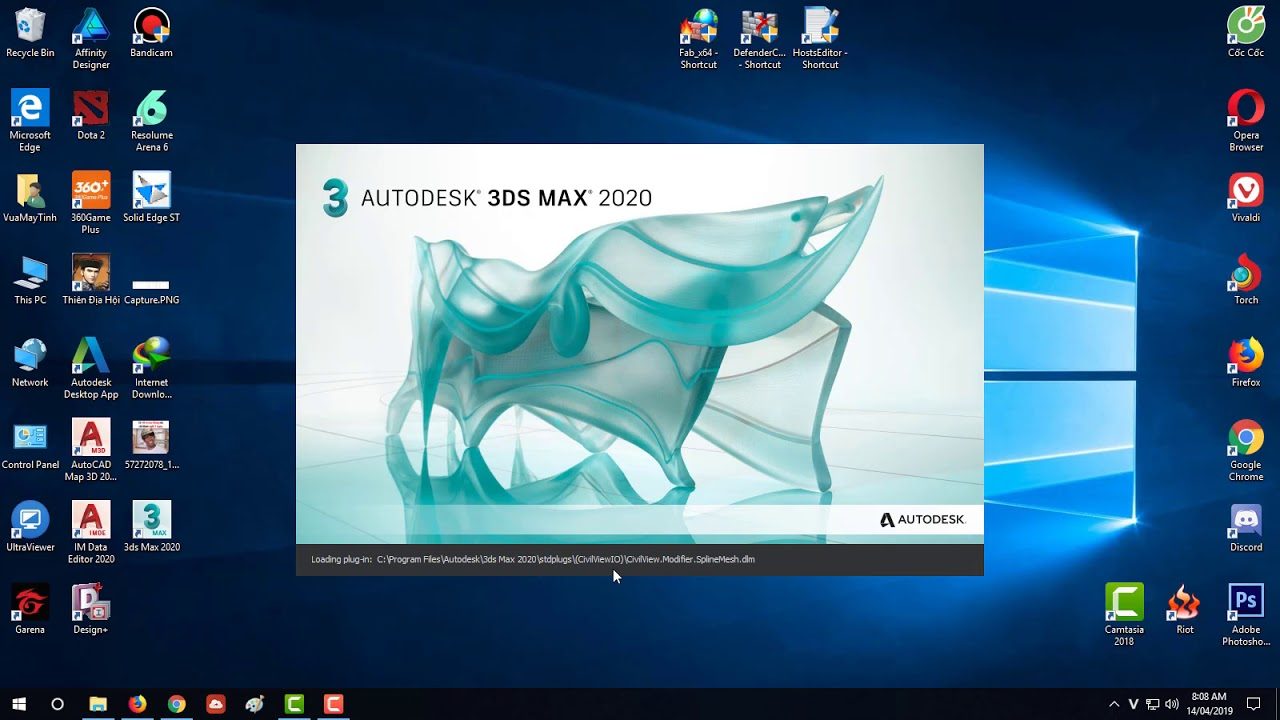Open the Control Panel desktop icon
1280x720 pixels.
click(x=30, y=445)
